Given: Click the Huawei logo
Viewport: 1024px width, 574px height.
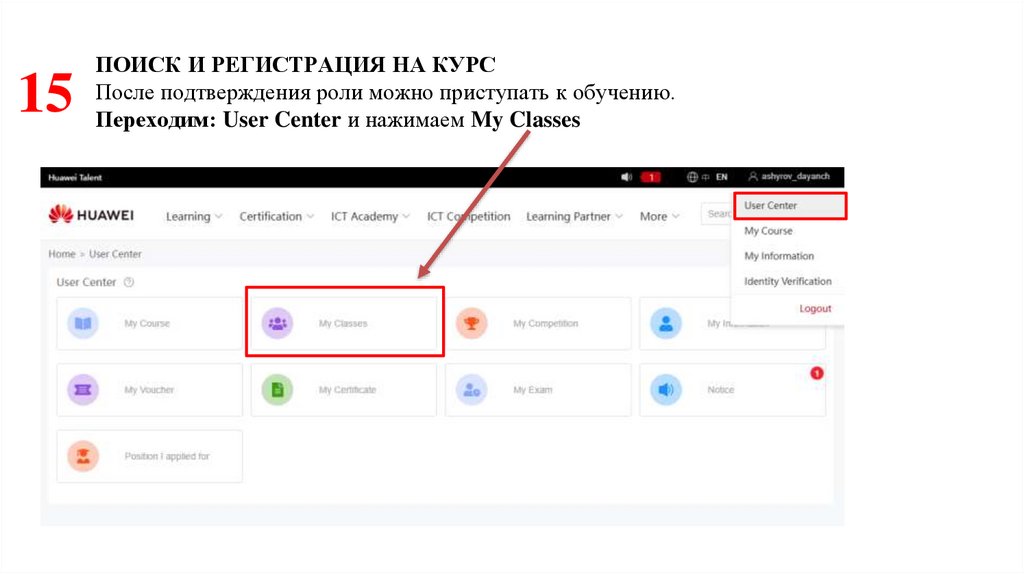Looking at the screenshot, I should (91, 214).
